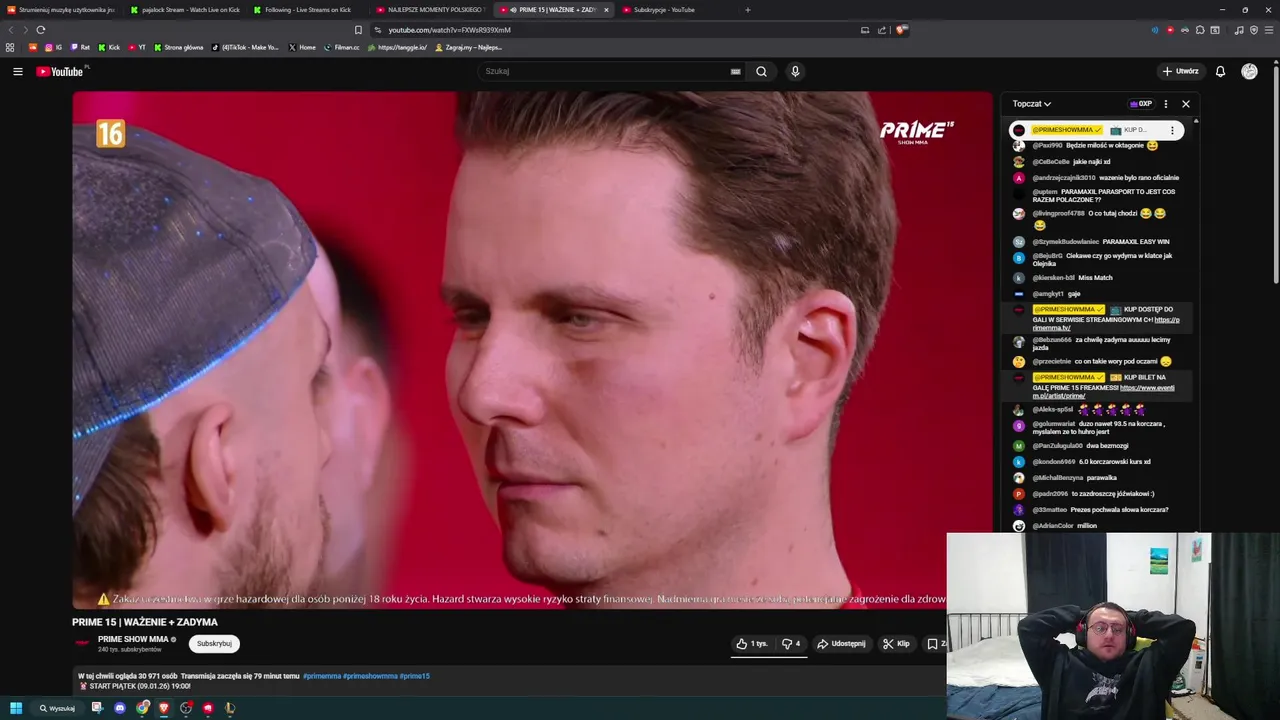1280x720 pixels.
Task: Reload the page
Action: 41,30
